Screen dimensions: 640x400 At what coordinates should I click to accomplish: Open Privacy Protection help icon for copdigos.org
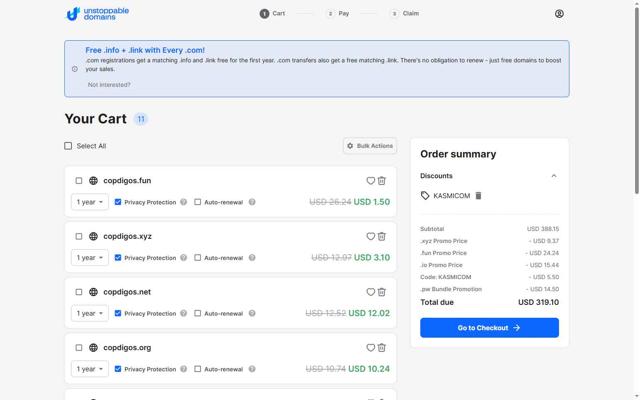(184, 369)
